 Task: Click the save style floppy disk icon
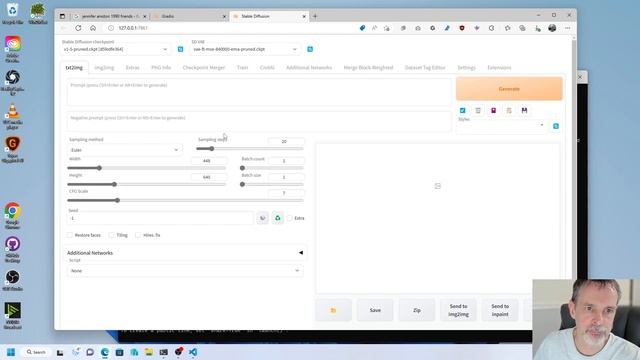pyautogui.click(x=524, y=110)
